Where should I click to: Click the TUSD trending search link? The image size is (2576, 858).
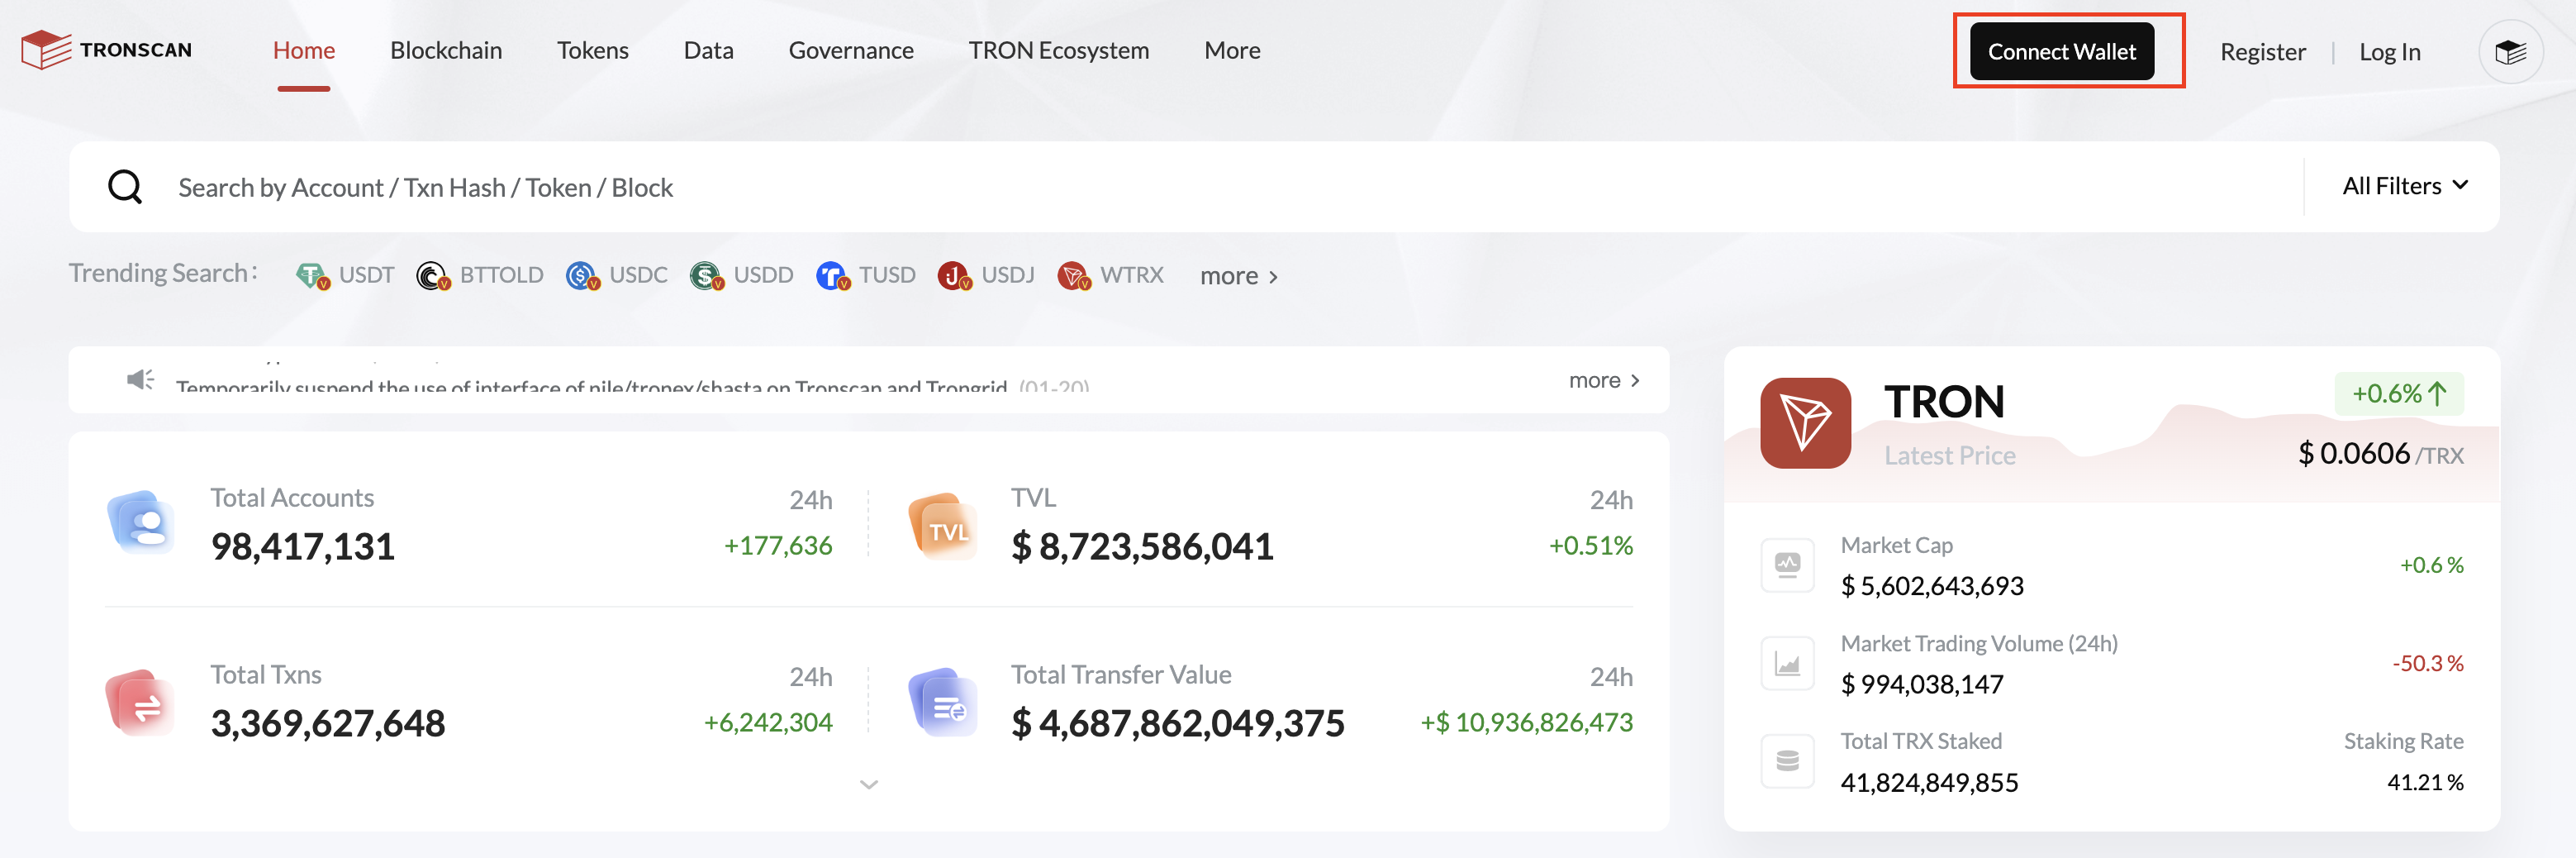[x=887, y=275]
